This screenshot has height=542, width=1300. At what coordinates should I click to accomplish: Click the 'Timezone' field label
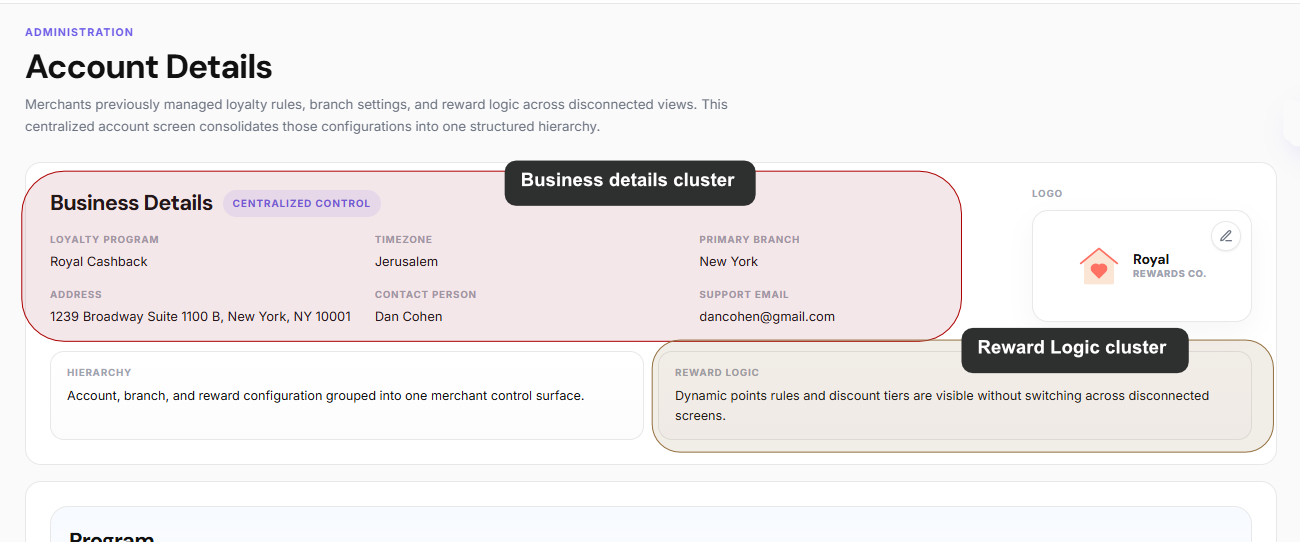403,239
